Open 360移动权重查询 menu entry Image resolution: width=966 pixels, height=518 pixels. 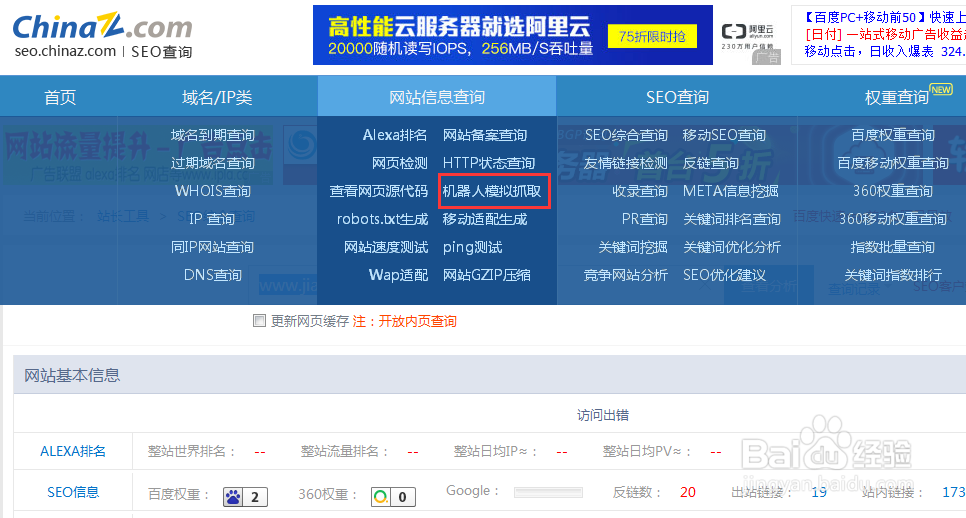coord(893,219)
